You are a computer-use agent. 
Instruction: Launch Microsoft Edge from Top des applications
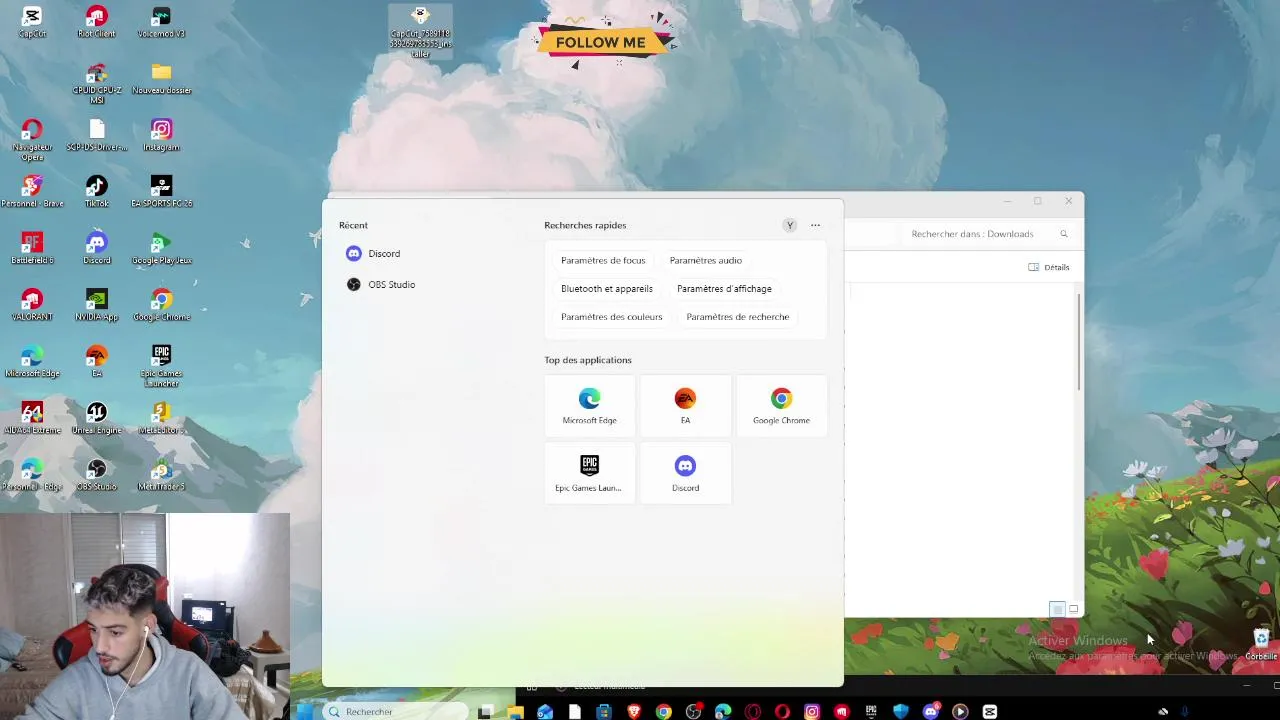coord(589,406)
